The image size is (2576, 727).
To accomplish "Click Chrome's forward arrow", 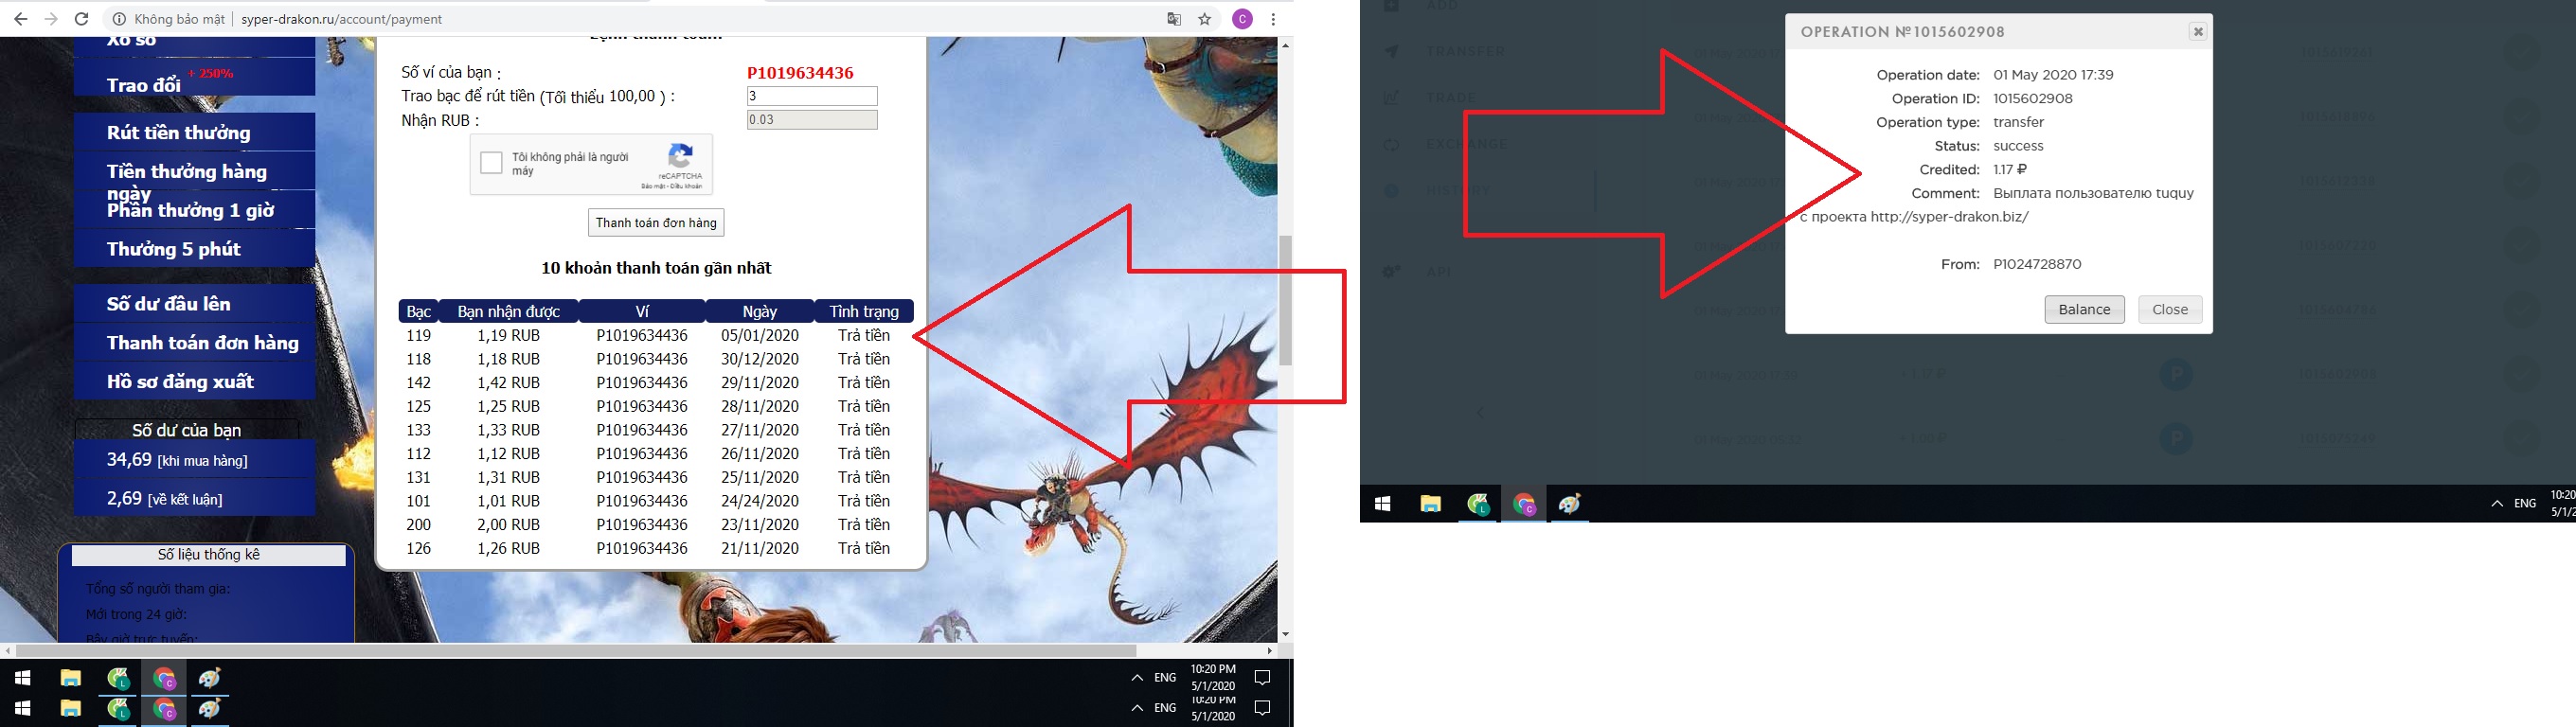I will (51, 19).
